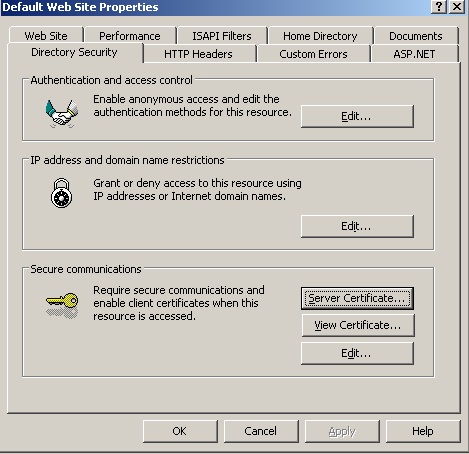Viewport: 469px width, 454px height.
Task: Open the Documents tab
Action: click(x=416, y=36)
